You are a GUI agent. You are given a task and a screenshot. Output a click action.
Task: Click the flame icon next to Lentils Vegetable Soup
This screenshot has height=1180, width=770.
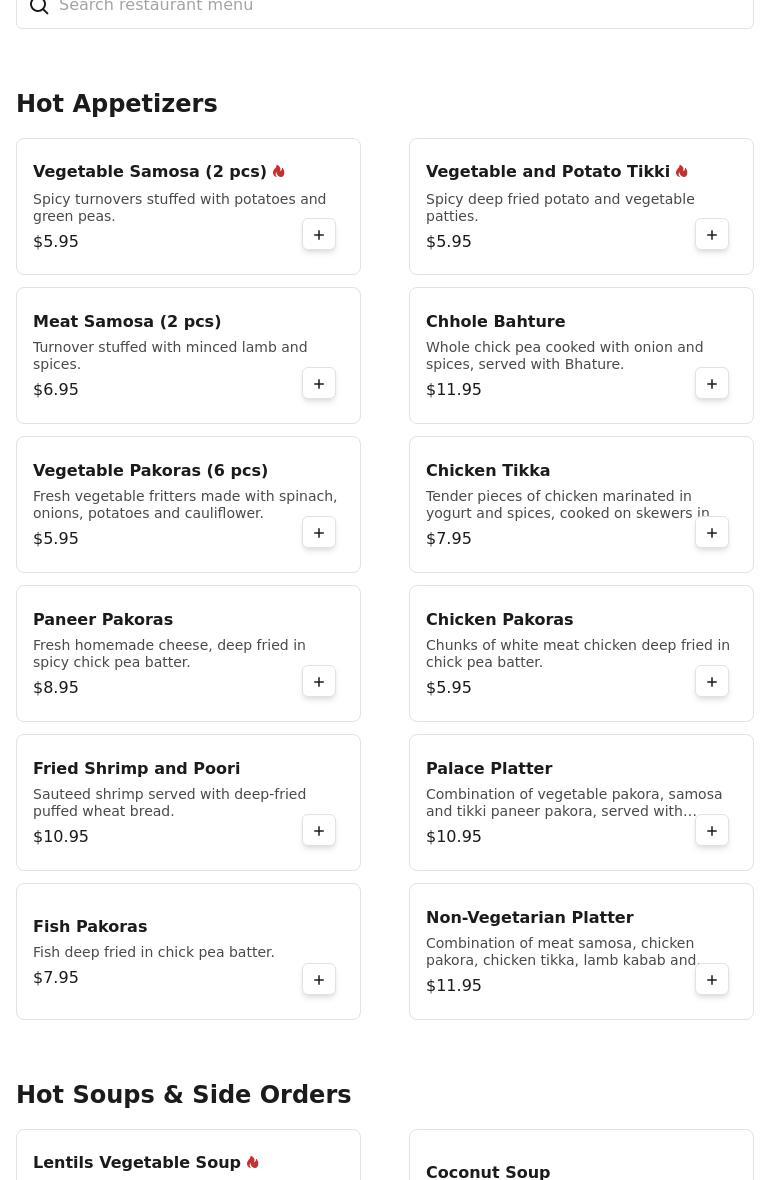coord(253,1162)
